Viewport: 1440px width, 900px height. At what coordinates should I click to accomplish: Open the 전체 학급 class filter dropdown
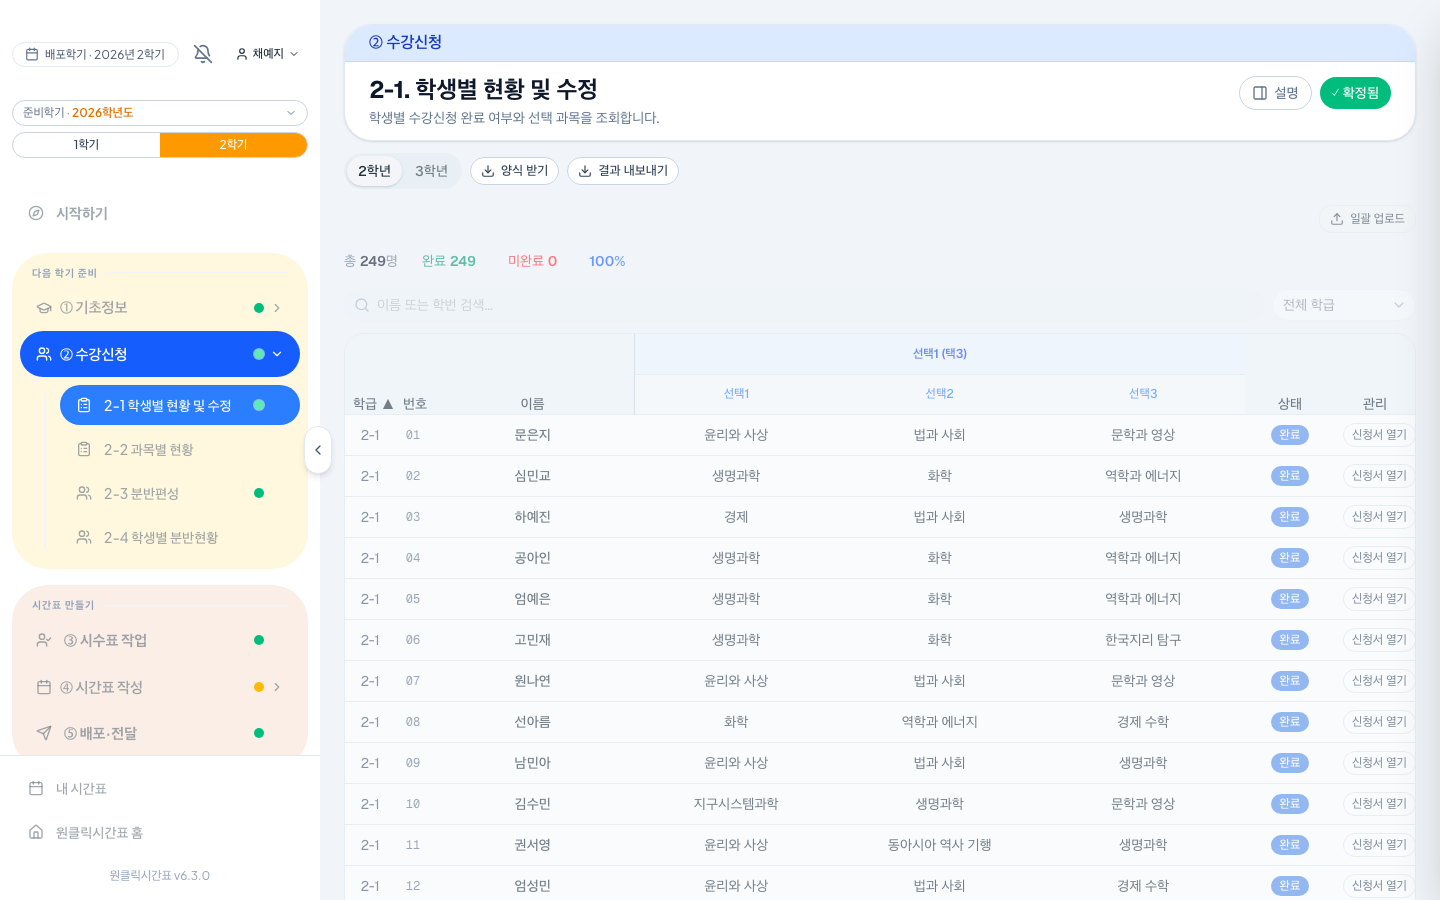tap(1343, 305)
